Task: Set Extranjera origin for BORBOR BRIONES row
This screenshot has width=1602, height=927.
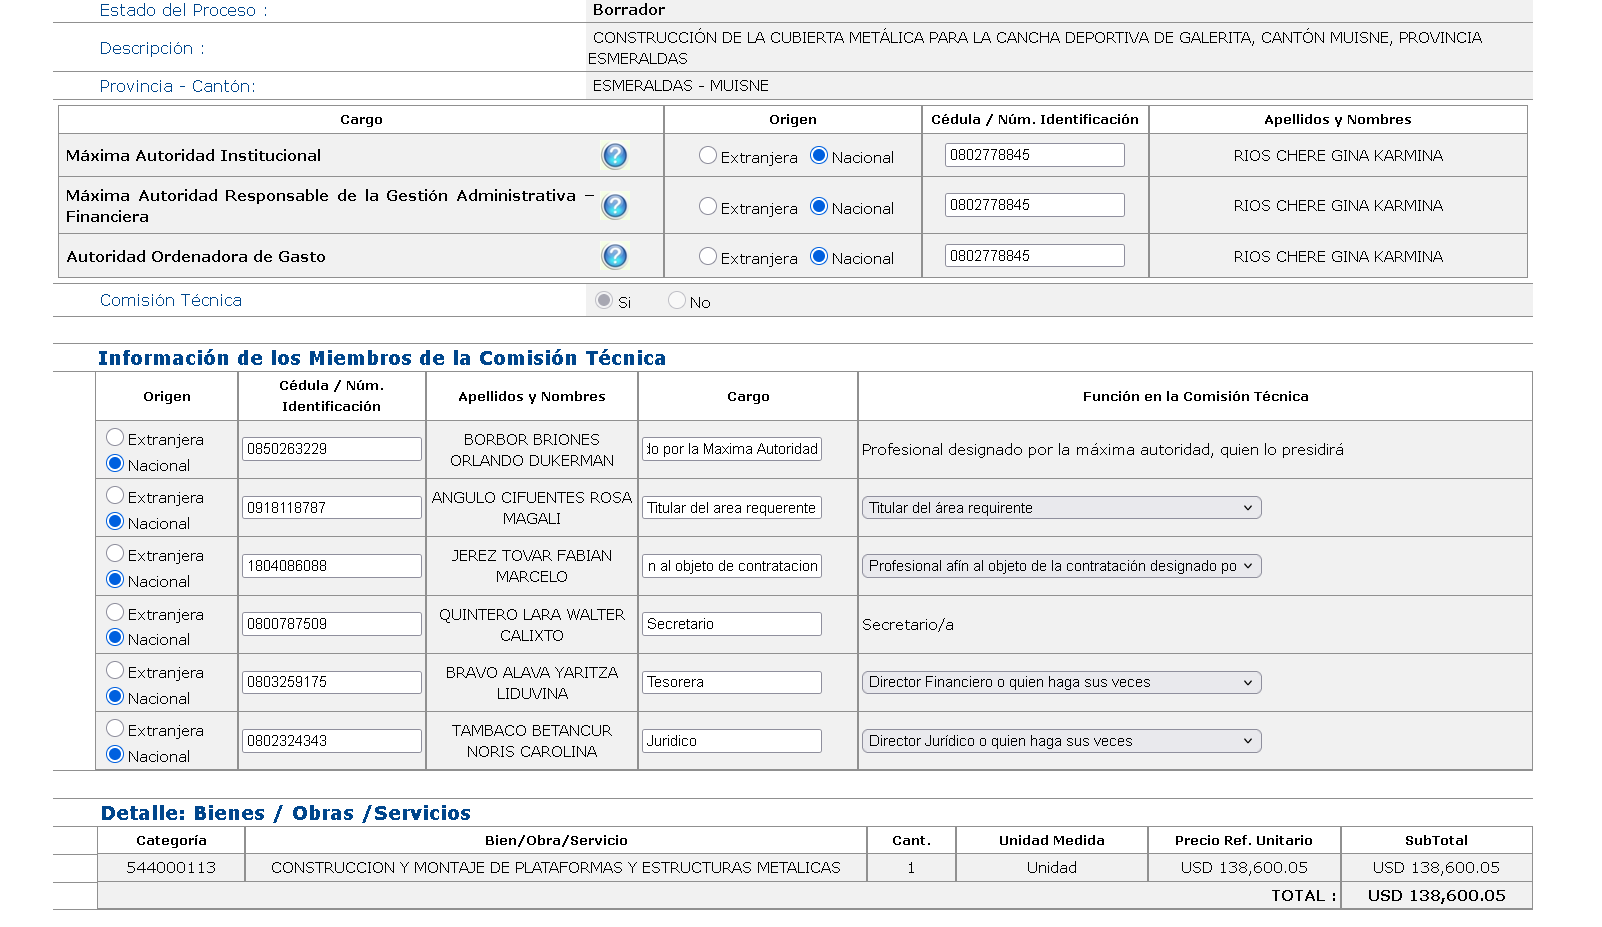Action: (x=115, y=437)
